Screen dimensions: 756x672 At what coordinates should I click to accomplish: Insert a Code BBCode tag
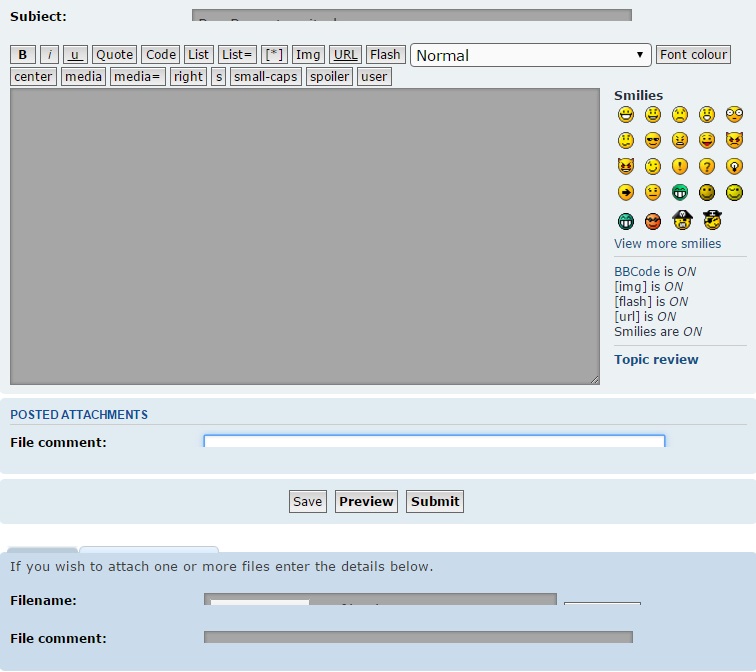point(161,54)
